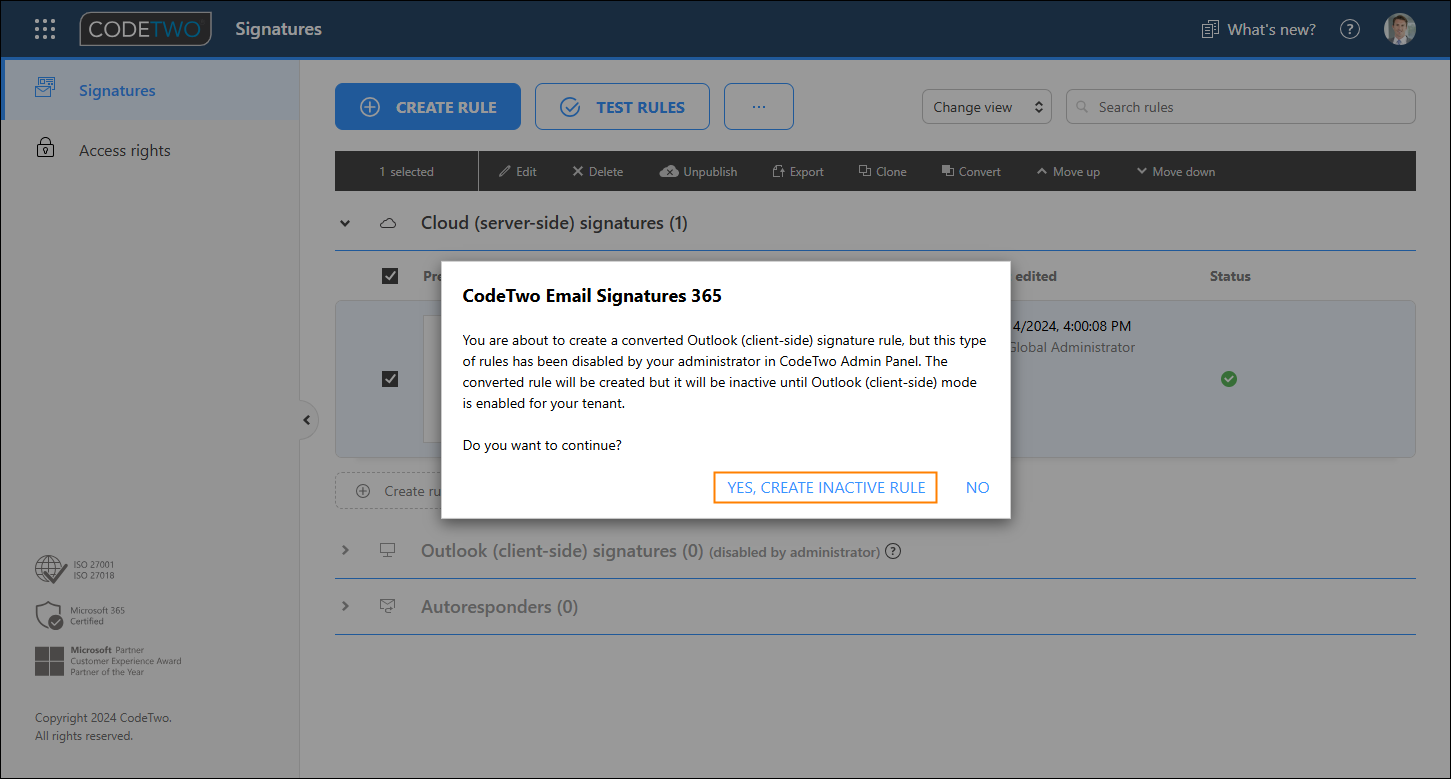Expand the Outlook (client-side) signatures section
The width and height of the screenshot is (1451, 779).
coord(345,551)
